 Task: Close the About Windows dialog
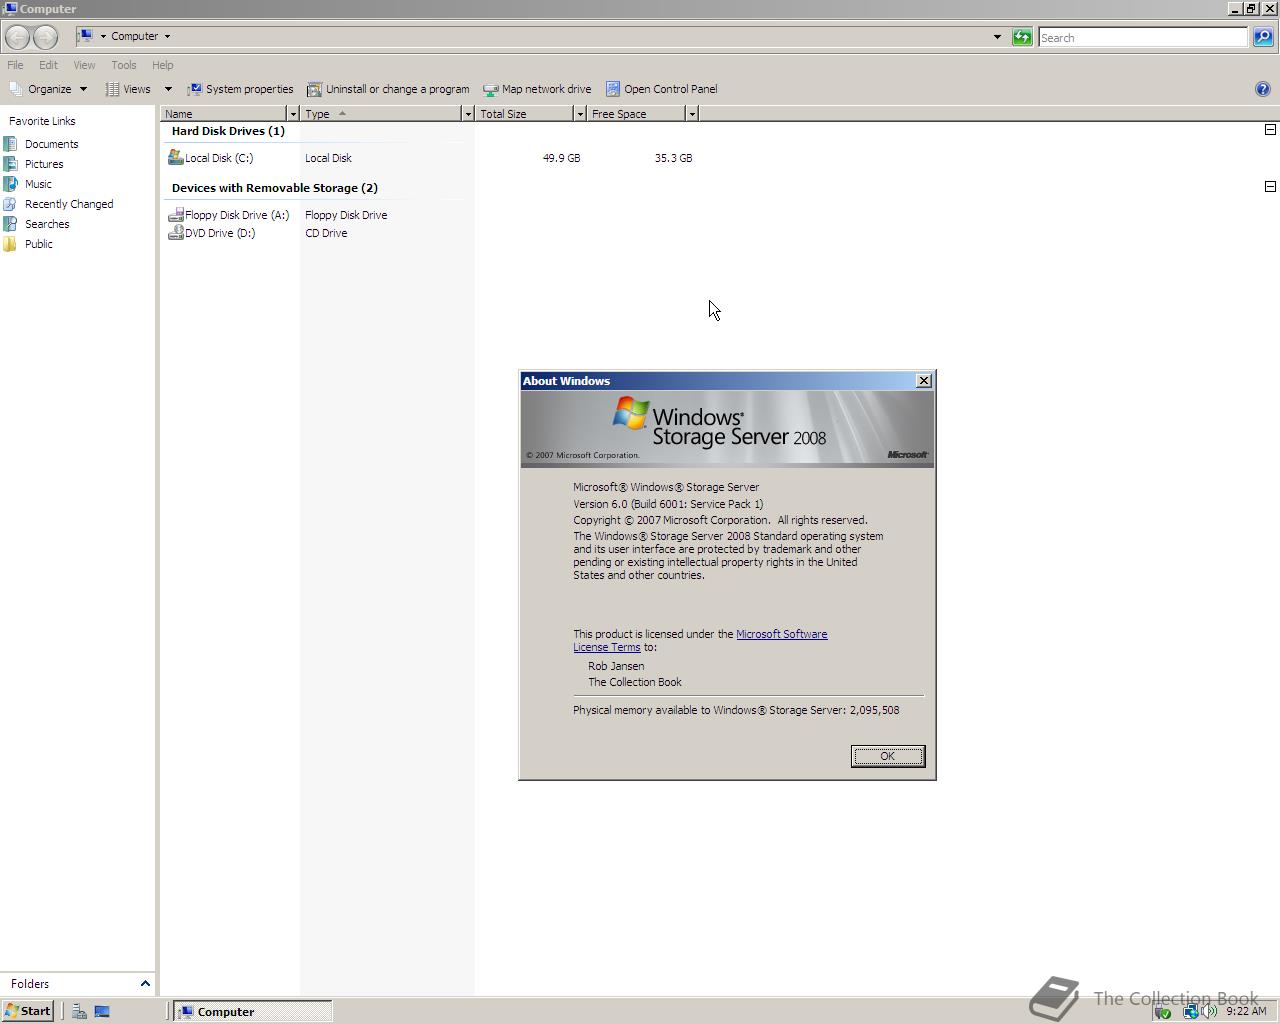924,381
